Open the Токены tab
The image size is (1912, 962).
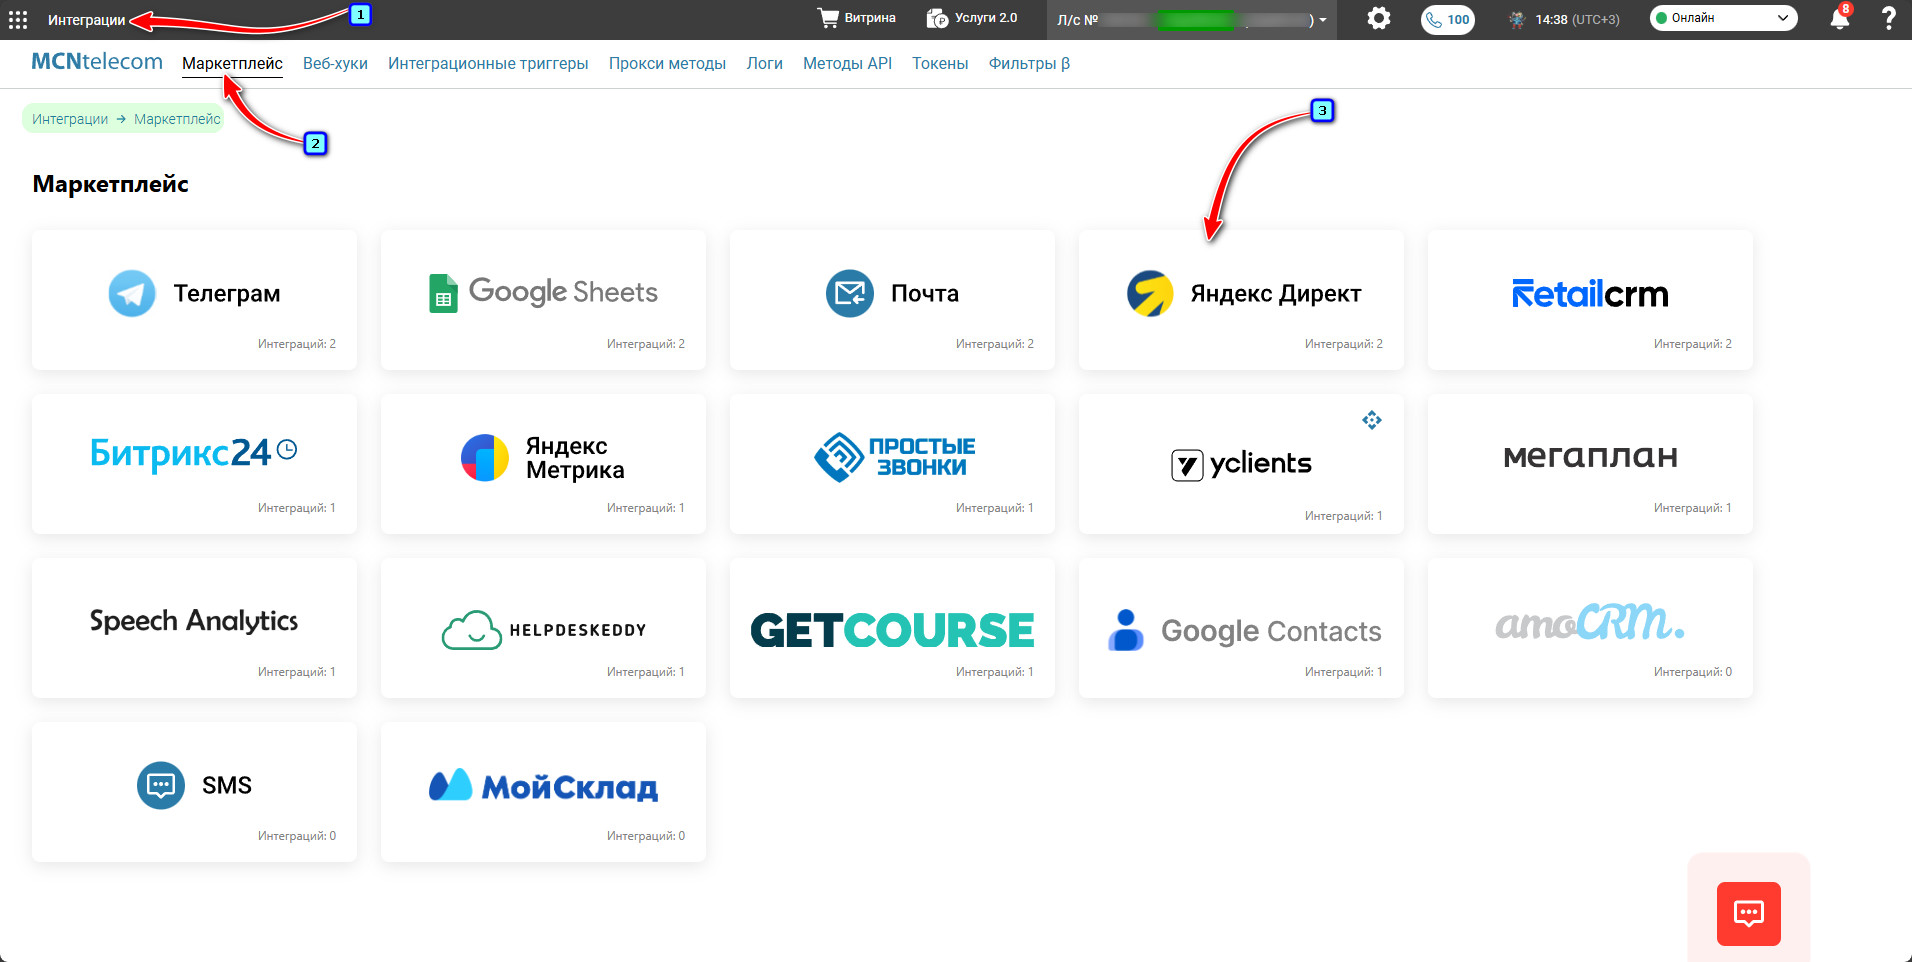pos(940,63)
